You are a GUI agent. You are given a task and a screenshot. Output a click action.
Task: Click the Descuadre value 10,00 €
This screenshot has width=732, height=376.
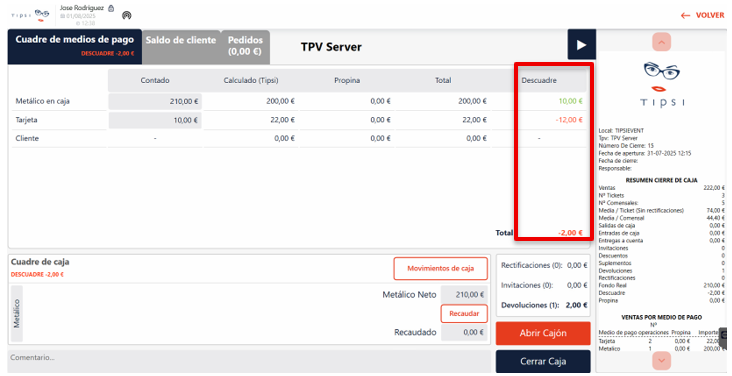570,101
